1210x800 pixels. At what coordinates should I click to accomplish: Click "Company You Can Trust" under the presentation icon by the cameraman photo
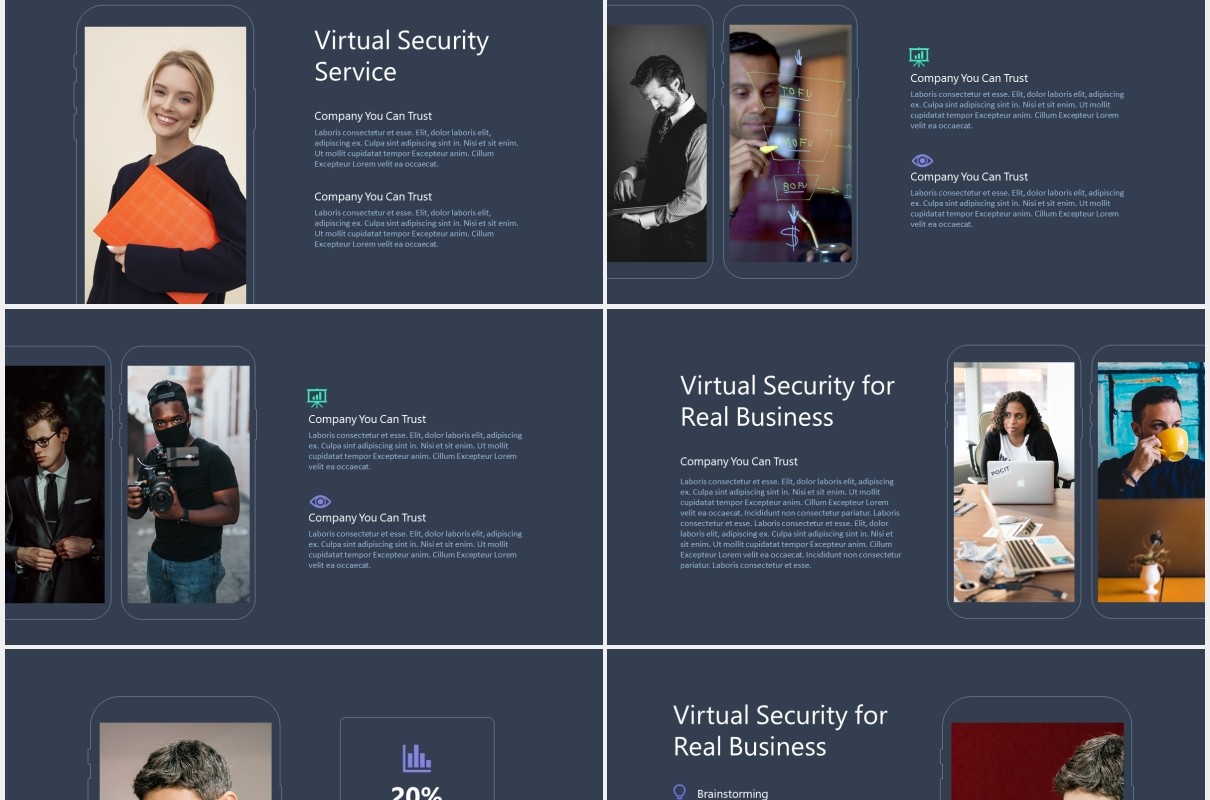[367, 419]
